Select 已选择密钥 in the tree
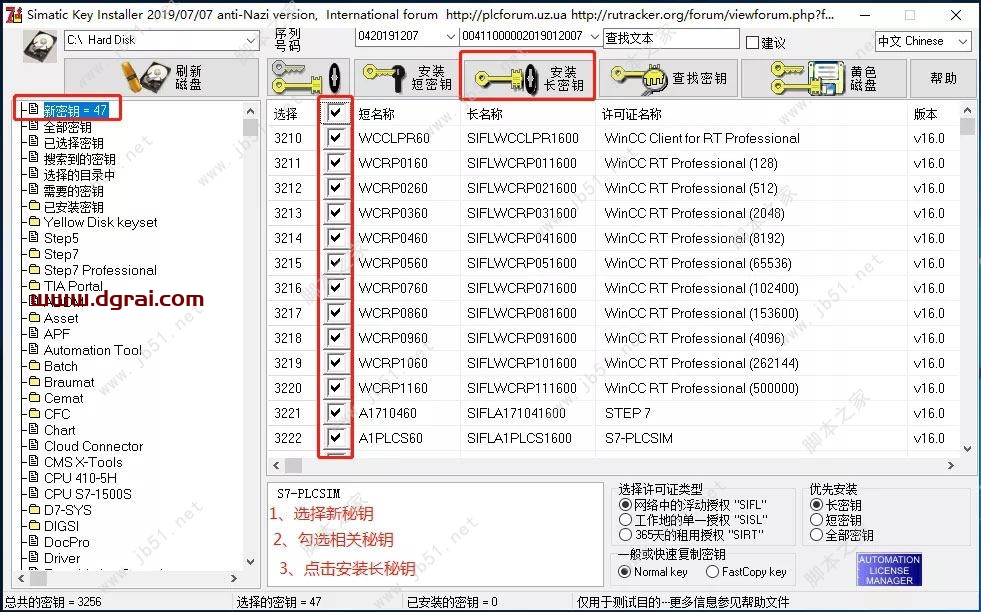 (73, 143)
